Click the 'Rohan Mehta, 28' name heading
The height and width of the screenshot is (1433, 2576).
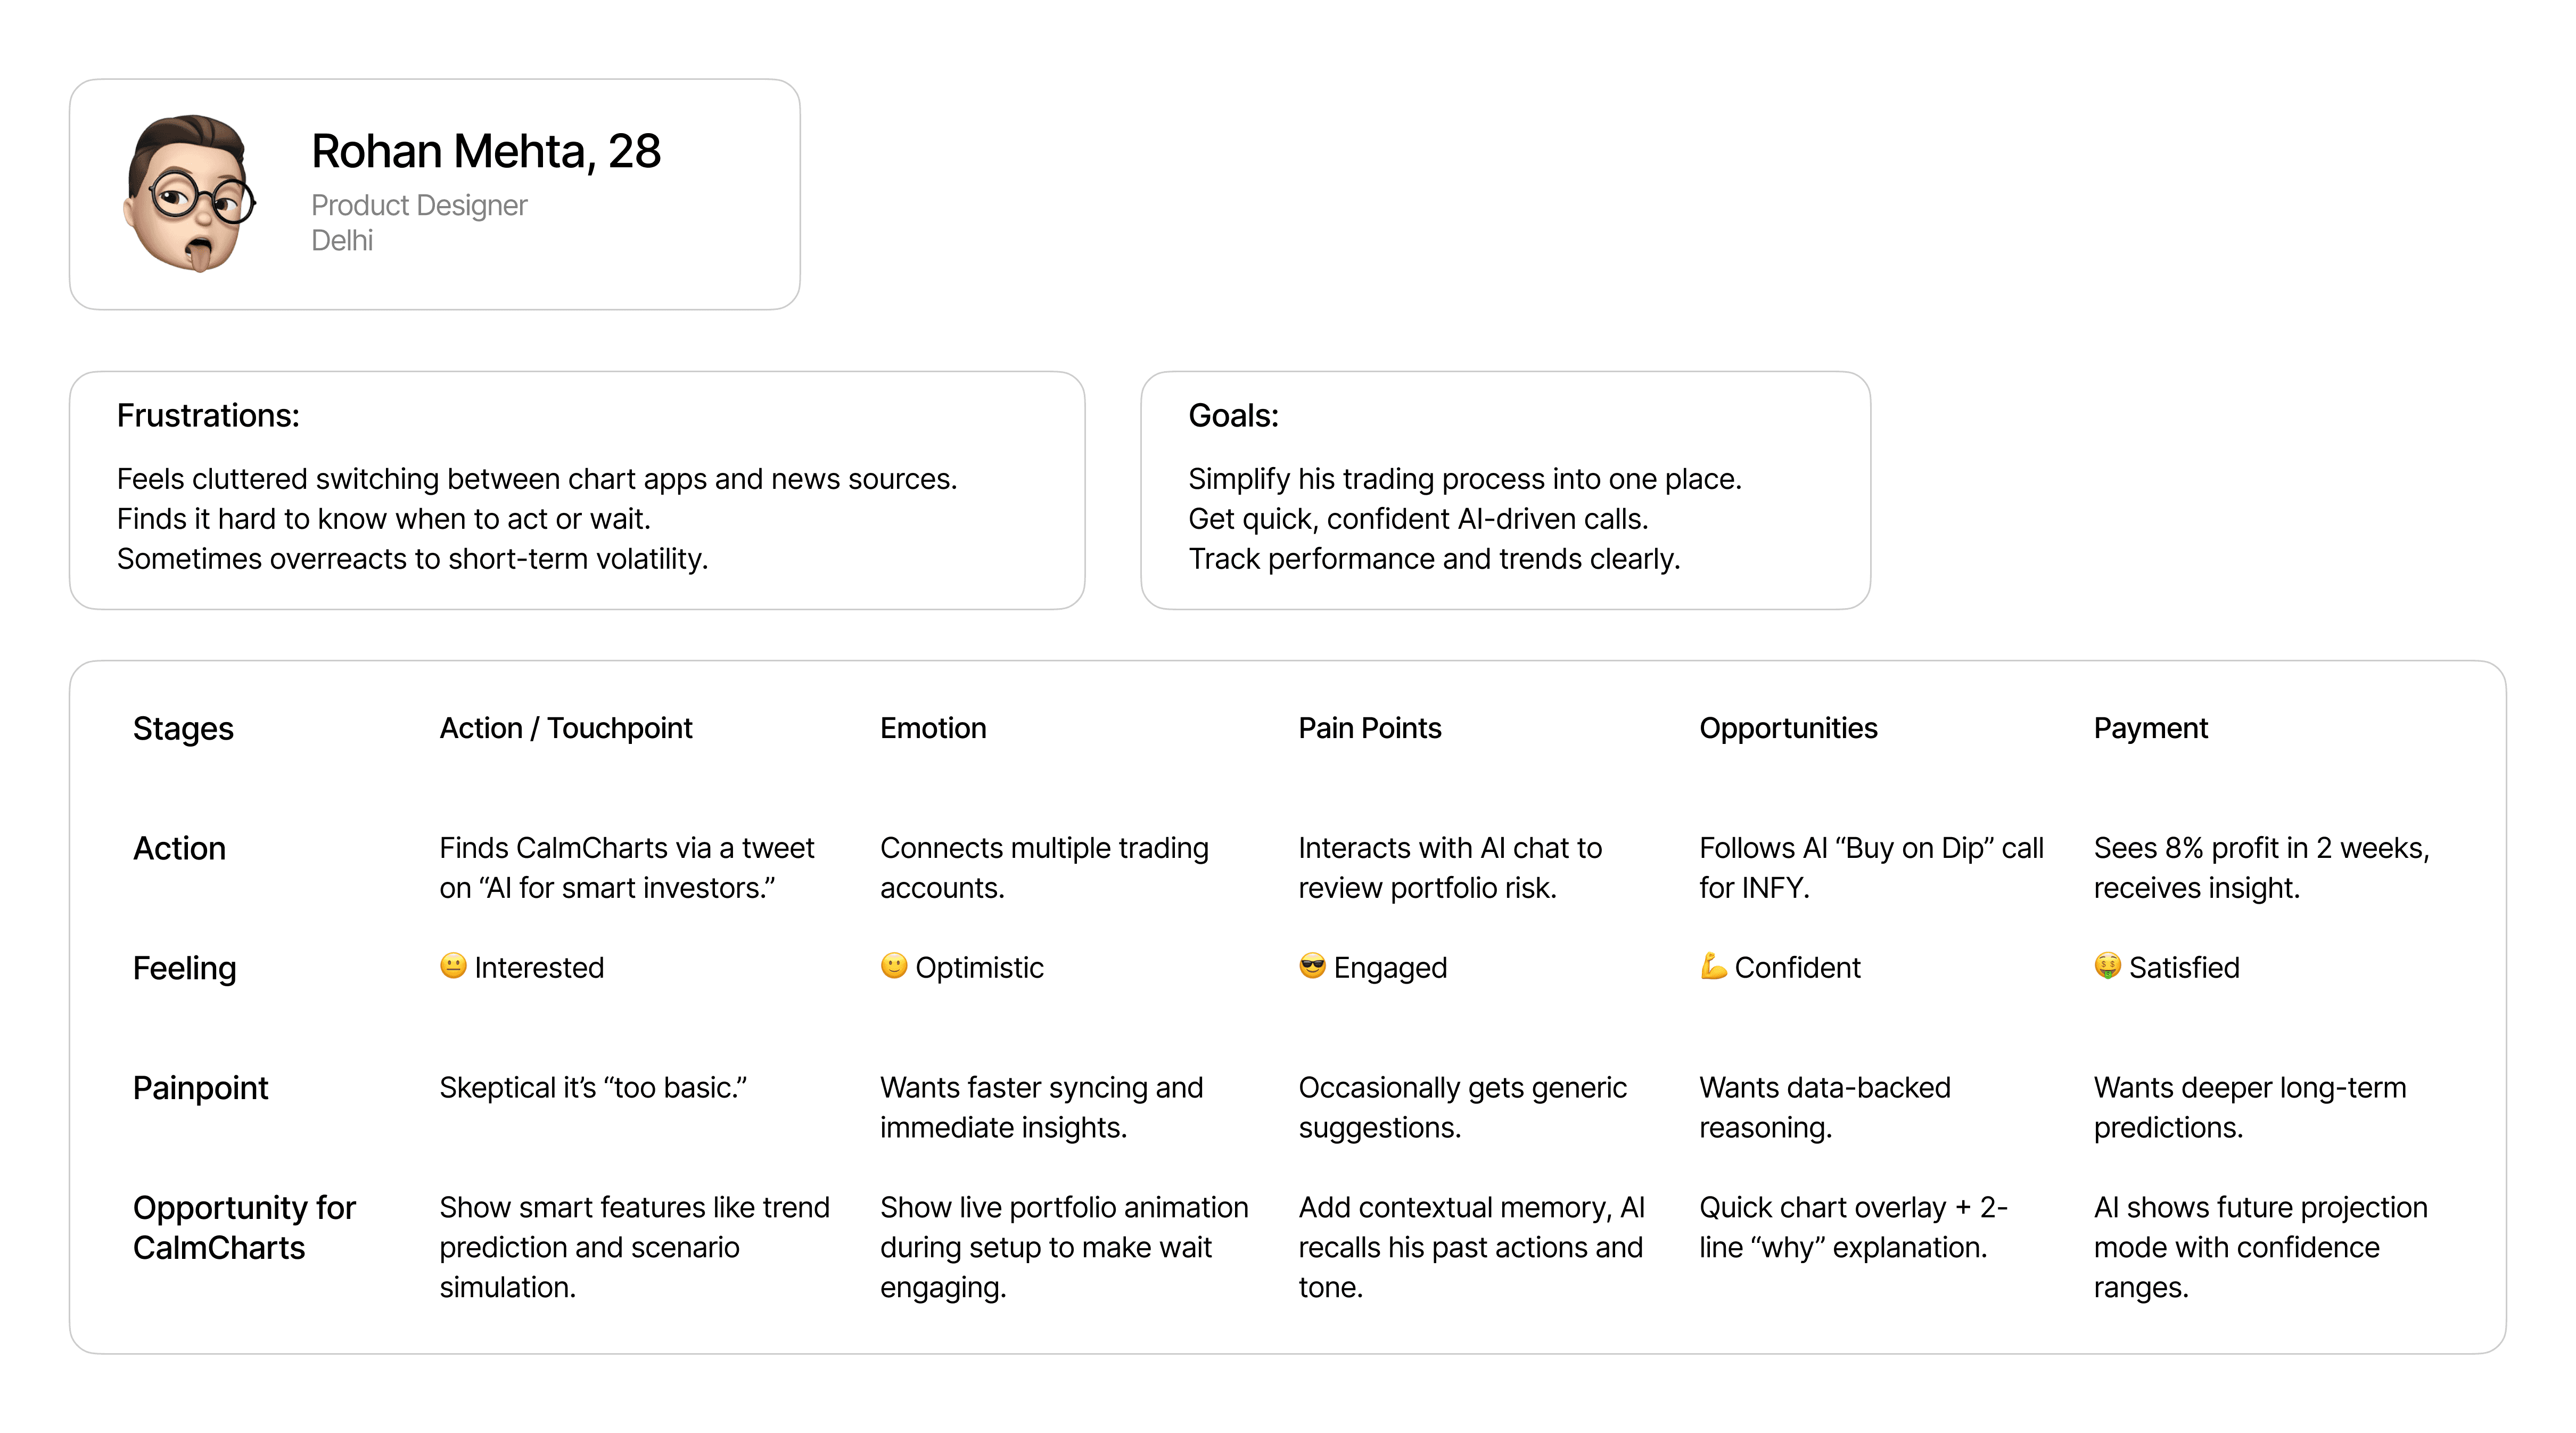(x=486, y=152)
